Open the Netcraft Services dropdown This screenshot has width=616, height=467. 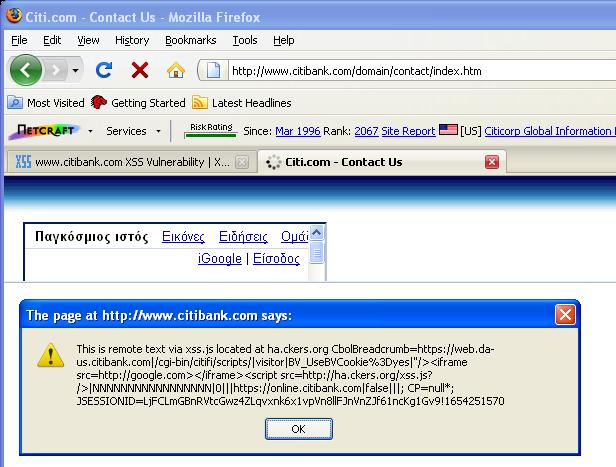(x=134, y=131)
